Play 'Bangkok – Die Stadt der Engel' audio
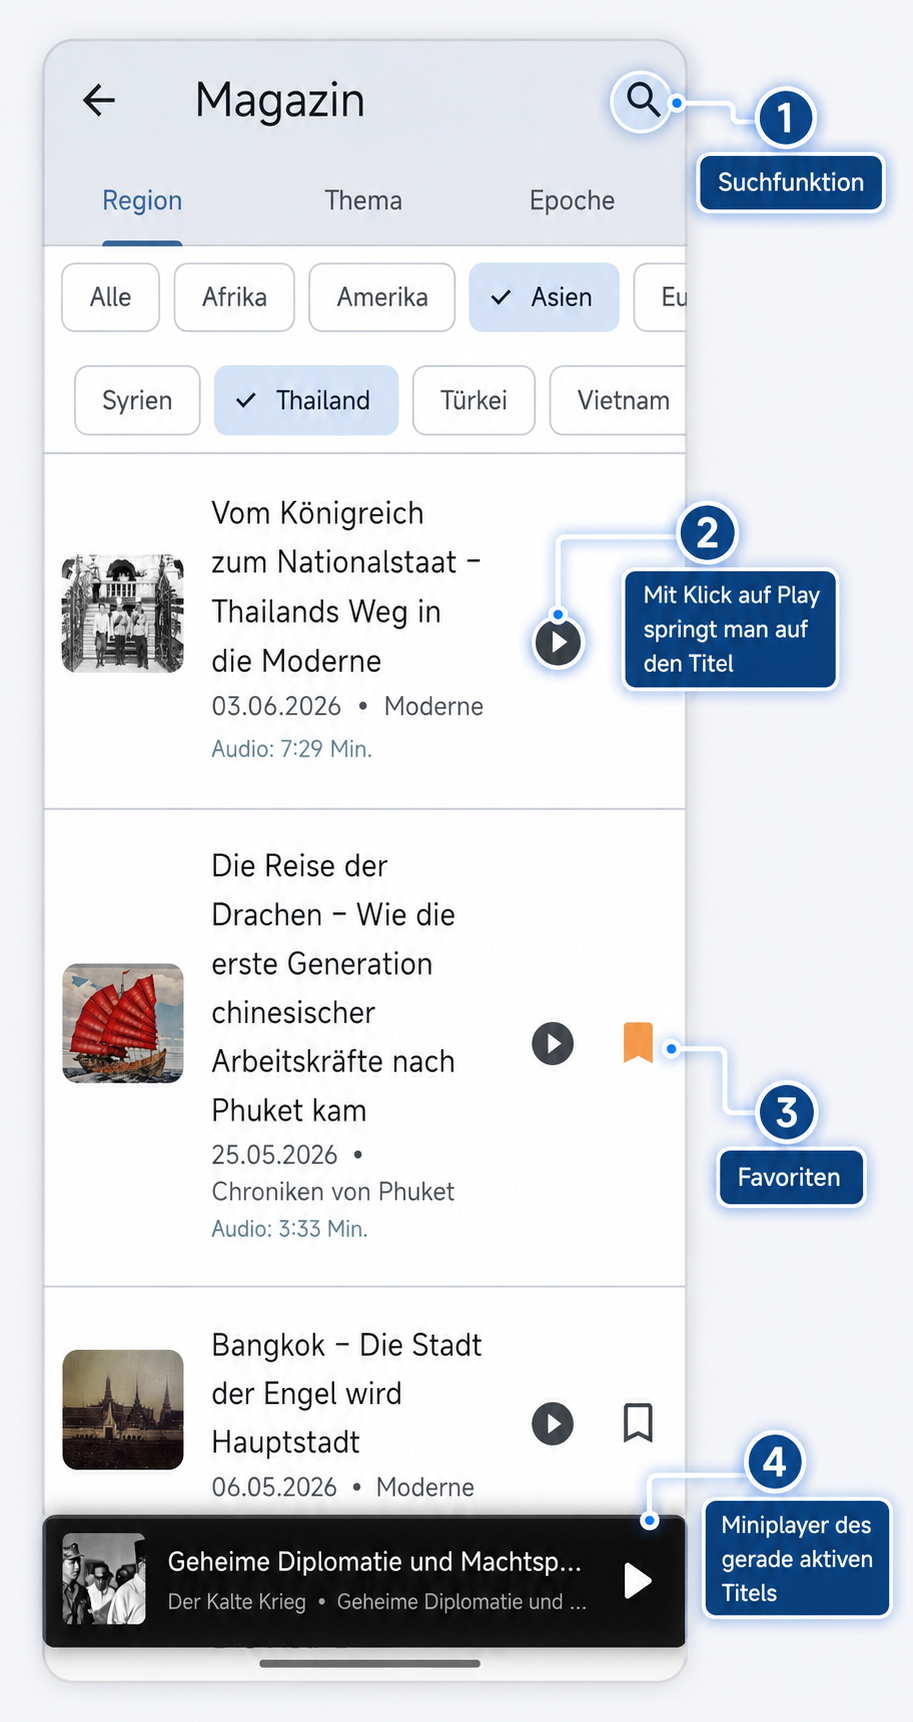Image resolution: width=913 pixels, height=1722 pixels. 553,1423
